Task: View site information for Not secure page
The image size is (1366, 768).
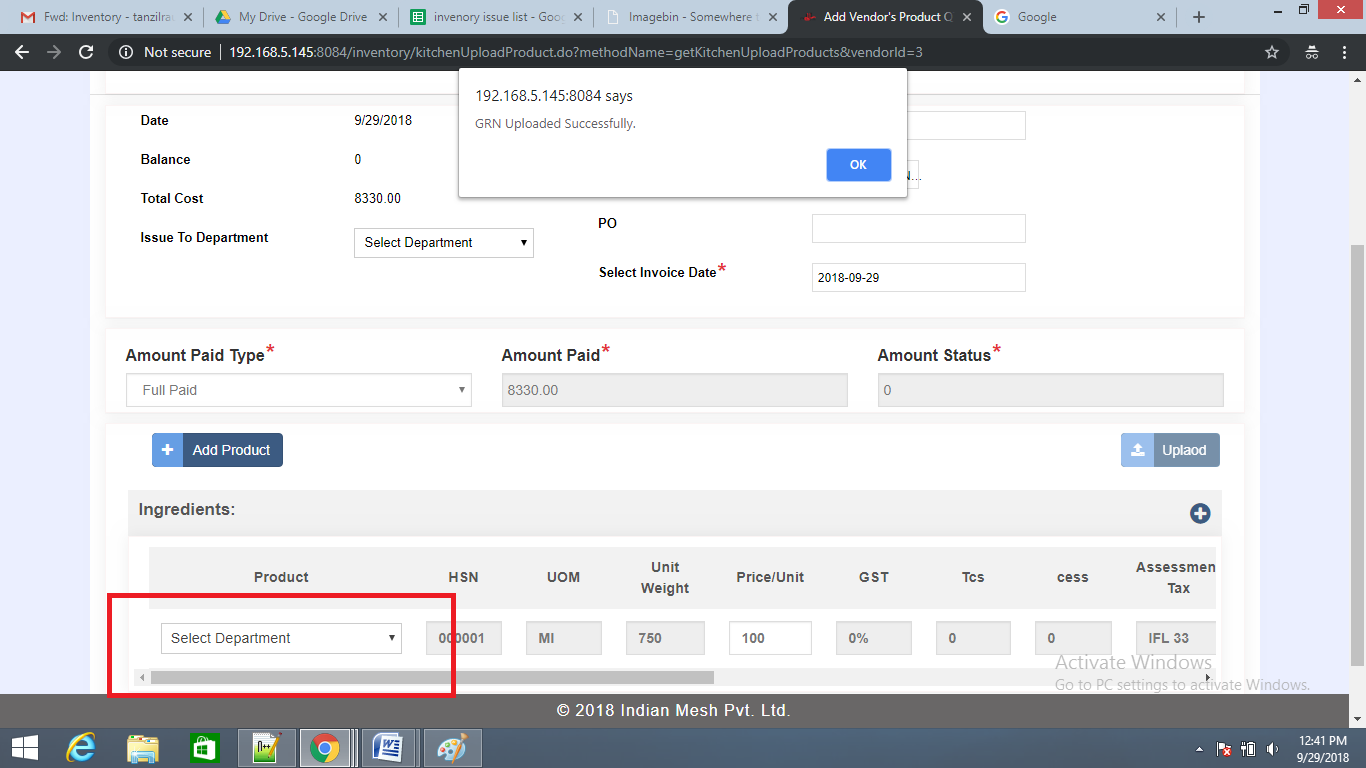Action: pos(165,52)
